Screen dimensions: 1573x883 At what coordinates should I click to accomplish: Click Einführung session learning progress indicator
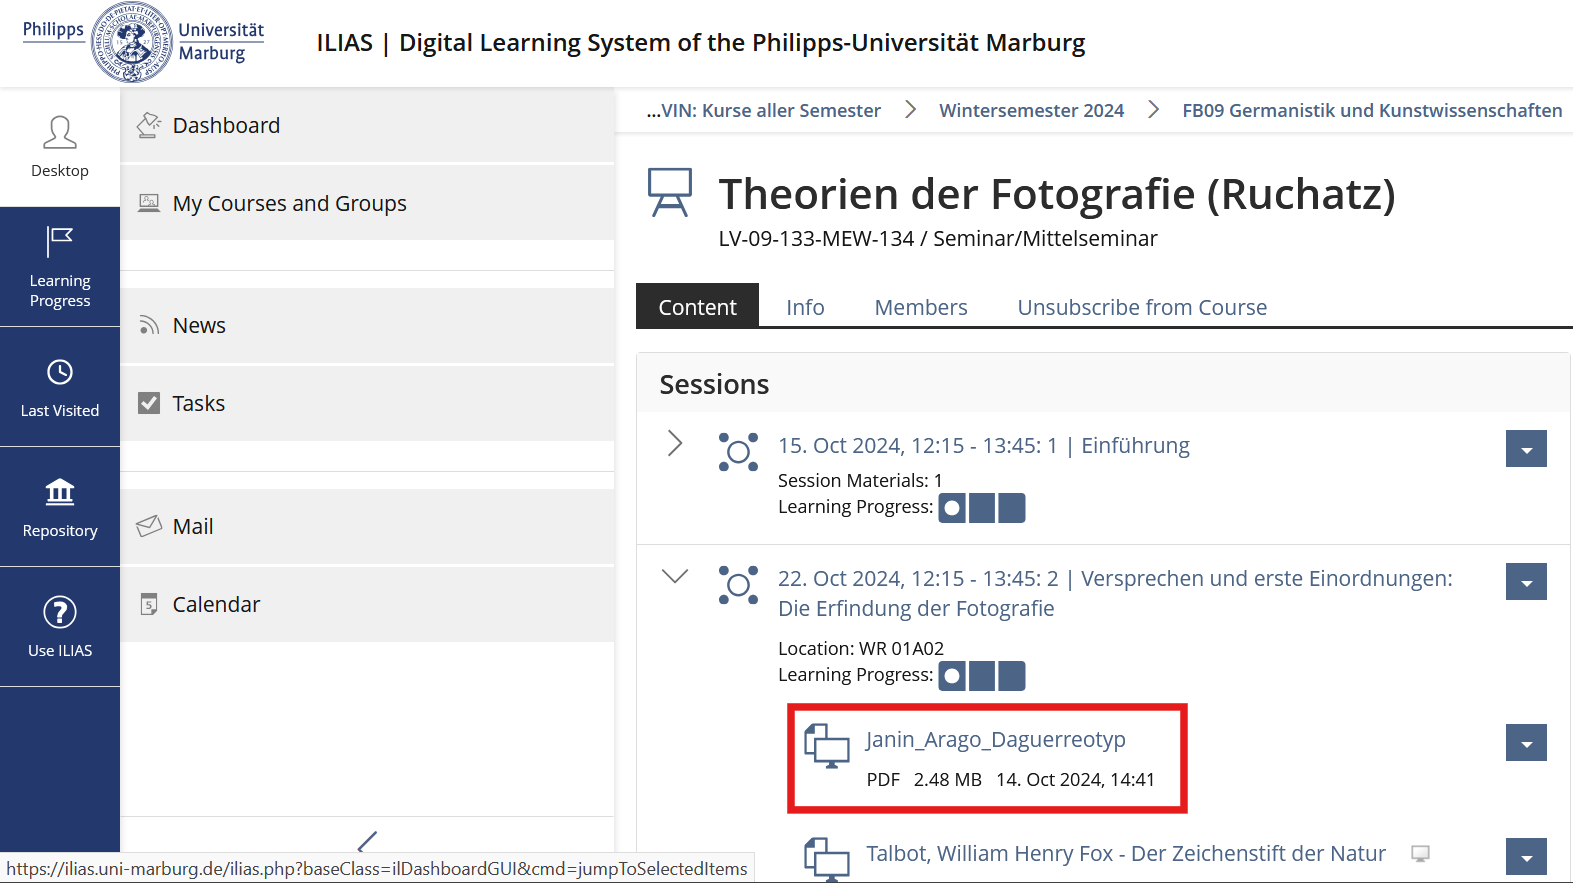pos(981,508)
